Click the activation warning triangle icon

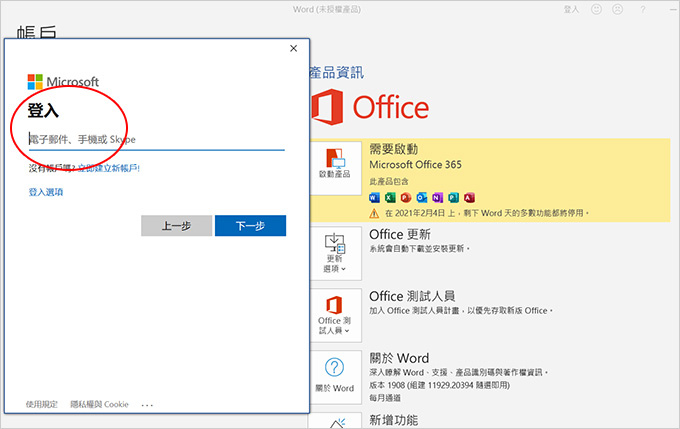(x=374, y=213)
